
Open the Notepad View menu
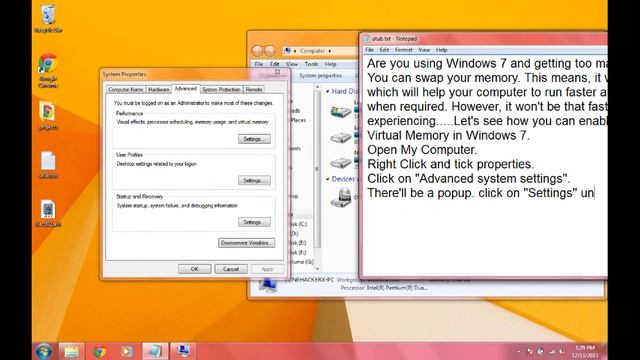pyautogui.click(x=424, y=50)
